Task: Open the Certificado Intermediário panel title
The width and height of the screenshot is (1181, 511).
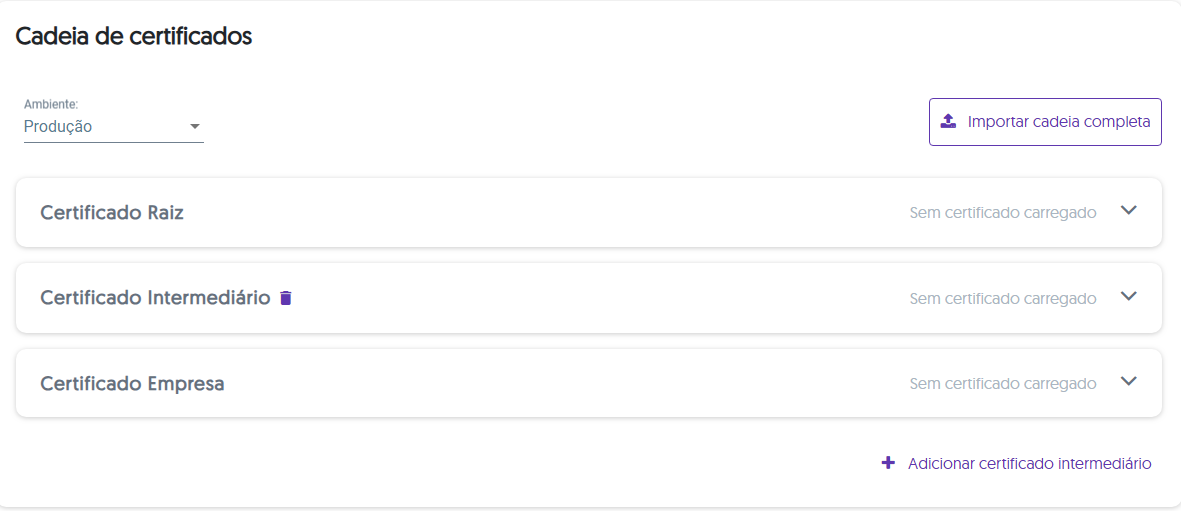Action: [155, 298]
